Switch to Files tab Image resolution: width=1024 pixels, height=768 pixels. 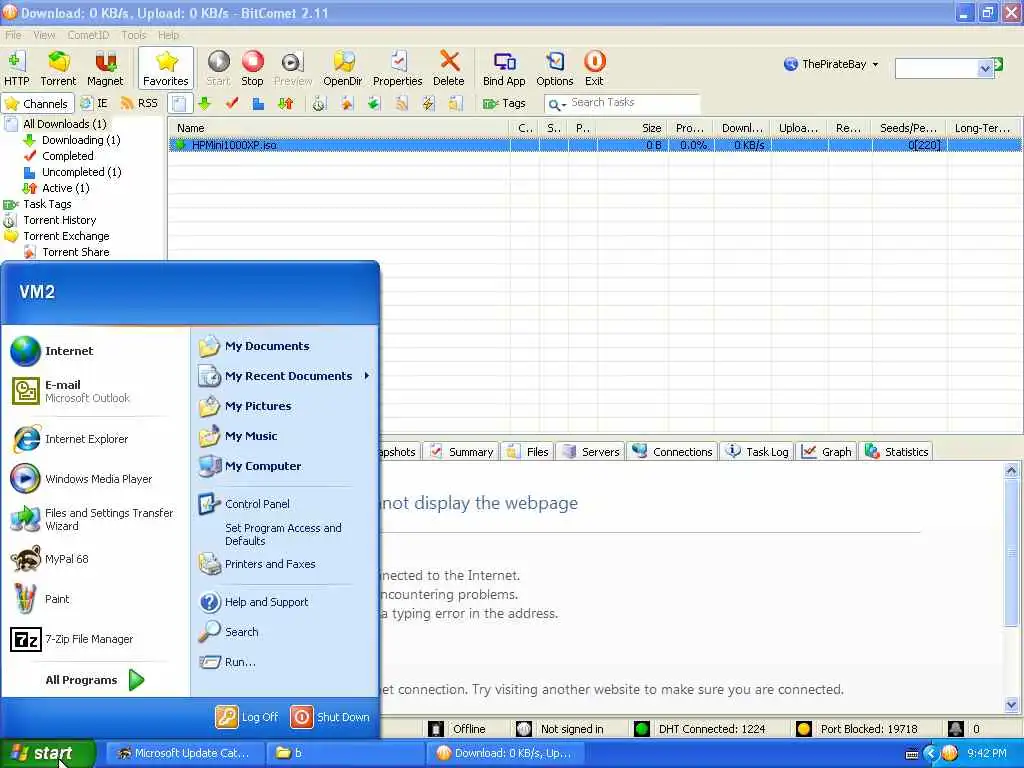528,451
